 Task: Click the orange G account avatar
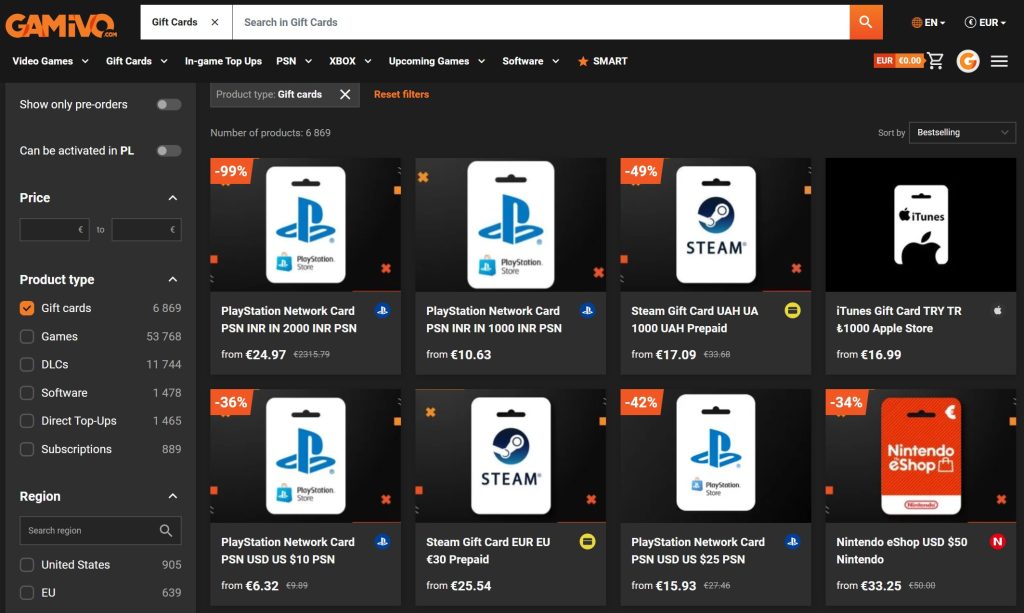pyautogui.click(x=967, y=61)
